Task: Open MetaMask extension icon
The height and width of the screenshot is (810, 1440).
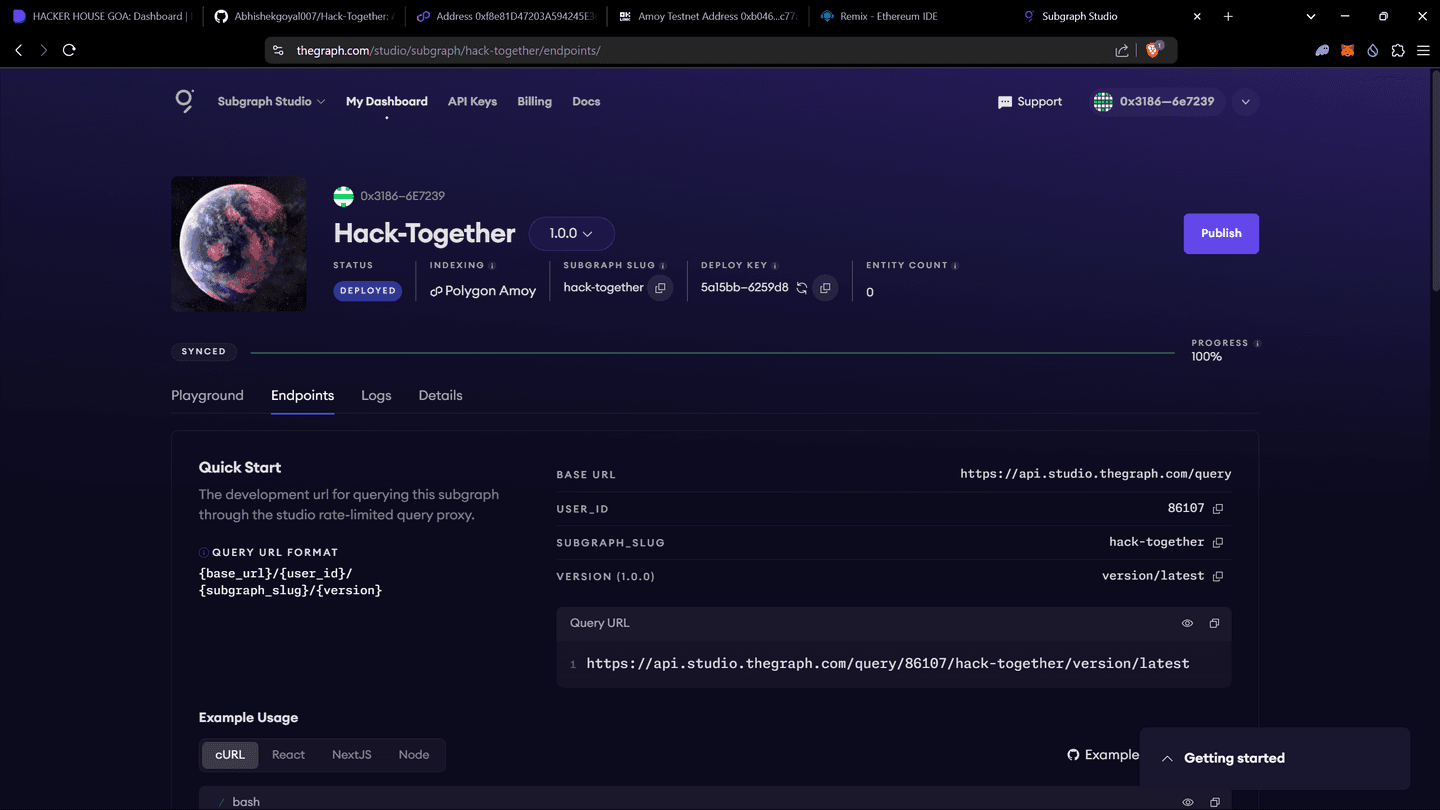Action: click(1347, 50)
